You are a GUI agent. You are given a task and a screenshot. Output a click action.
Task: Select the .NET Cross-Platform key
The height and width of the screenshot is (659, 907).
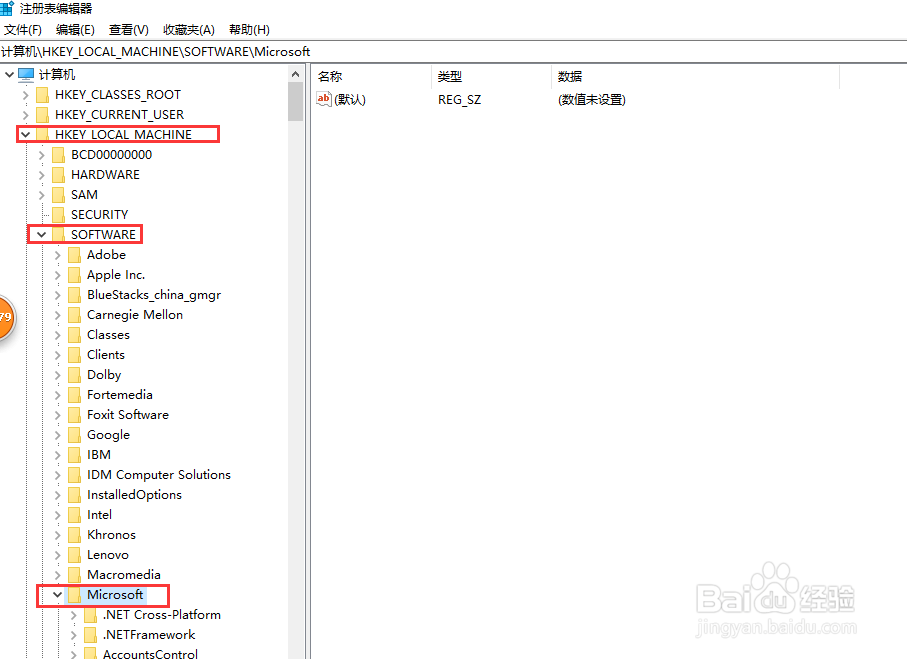162,614
